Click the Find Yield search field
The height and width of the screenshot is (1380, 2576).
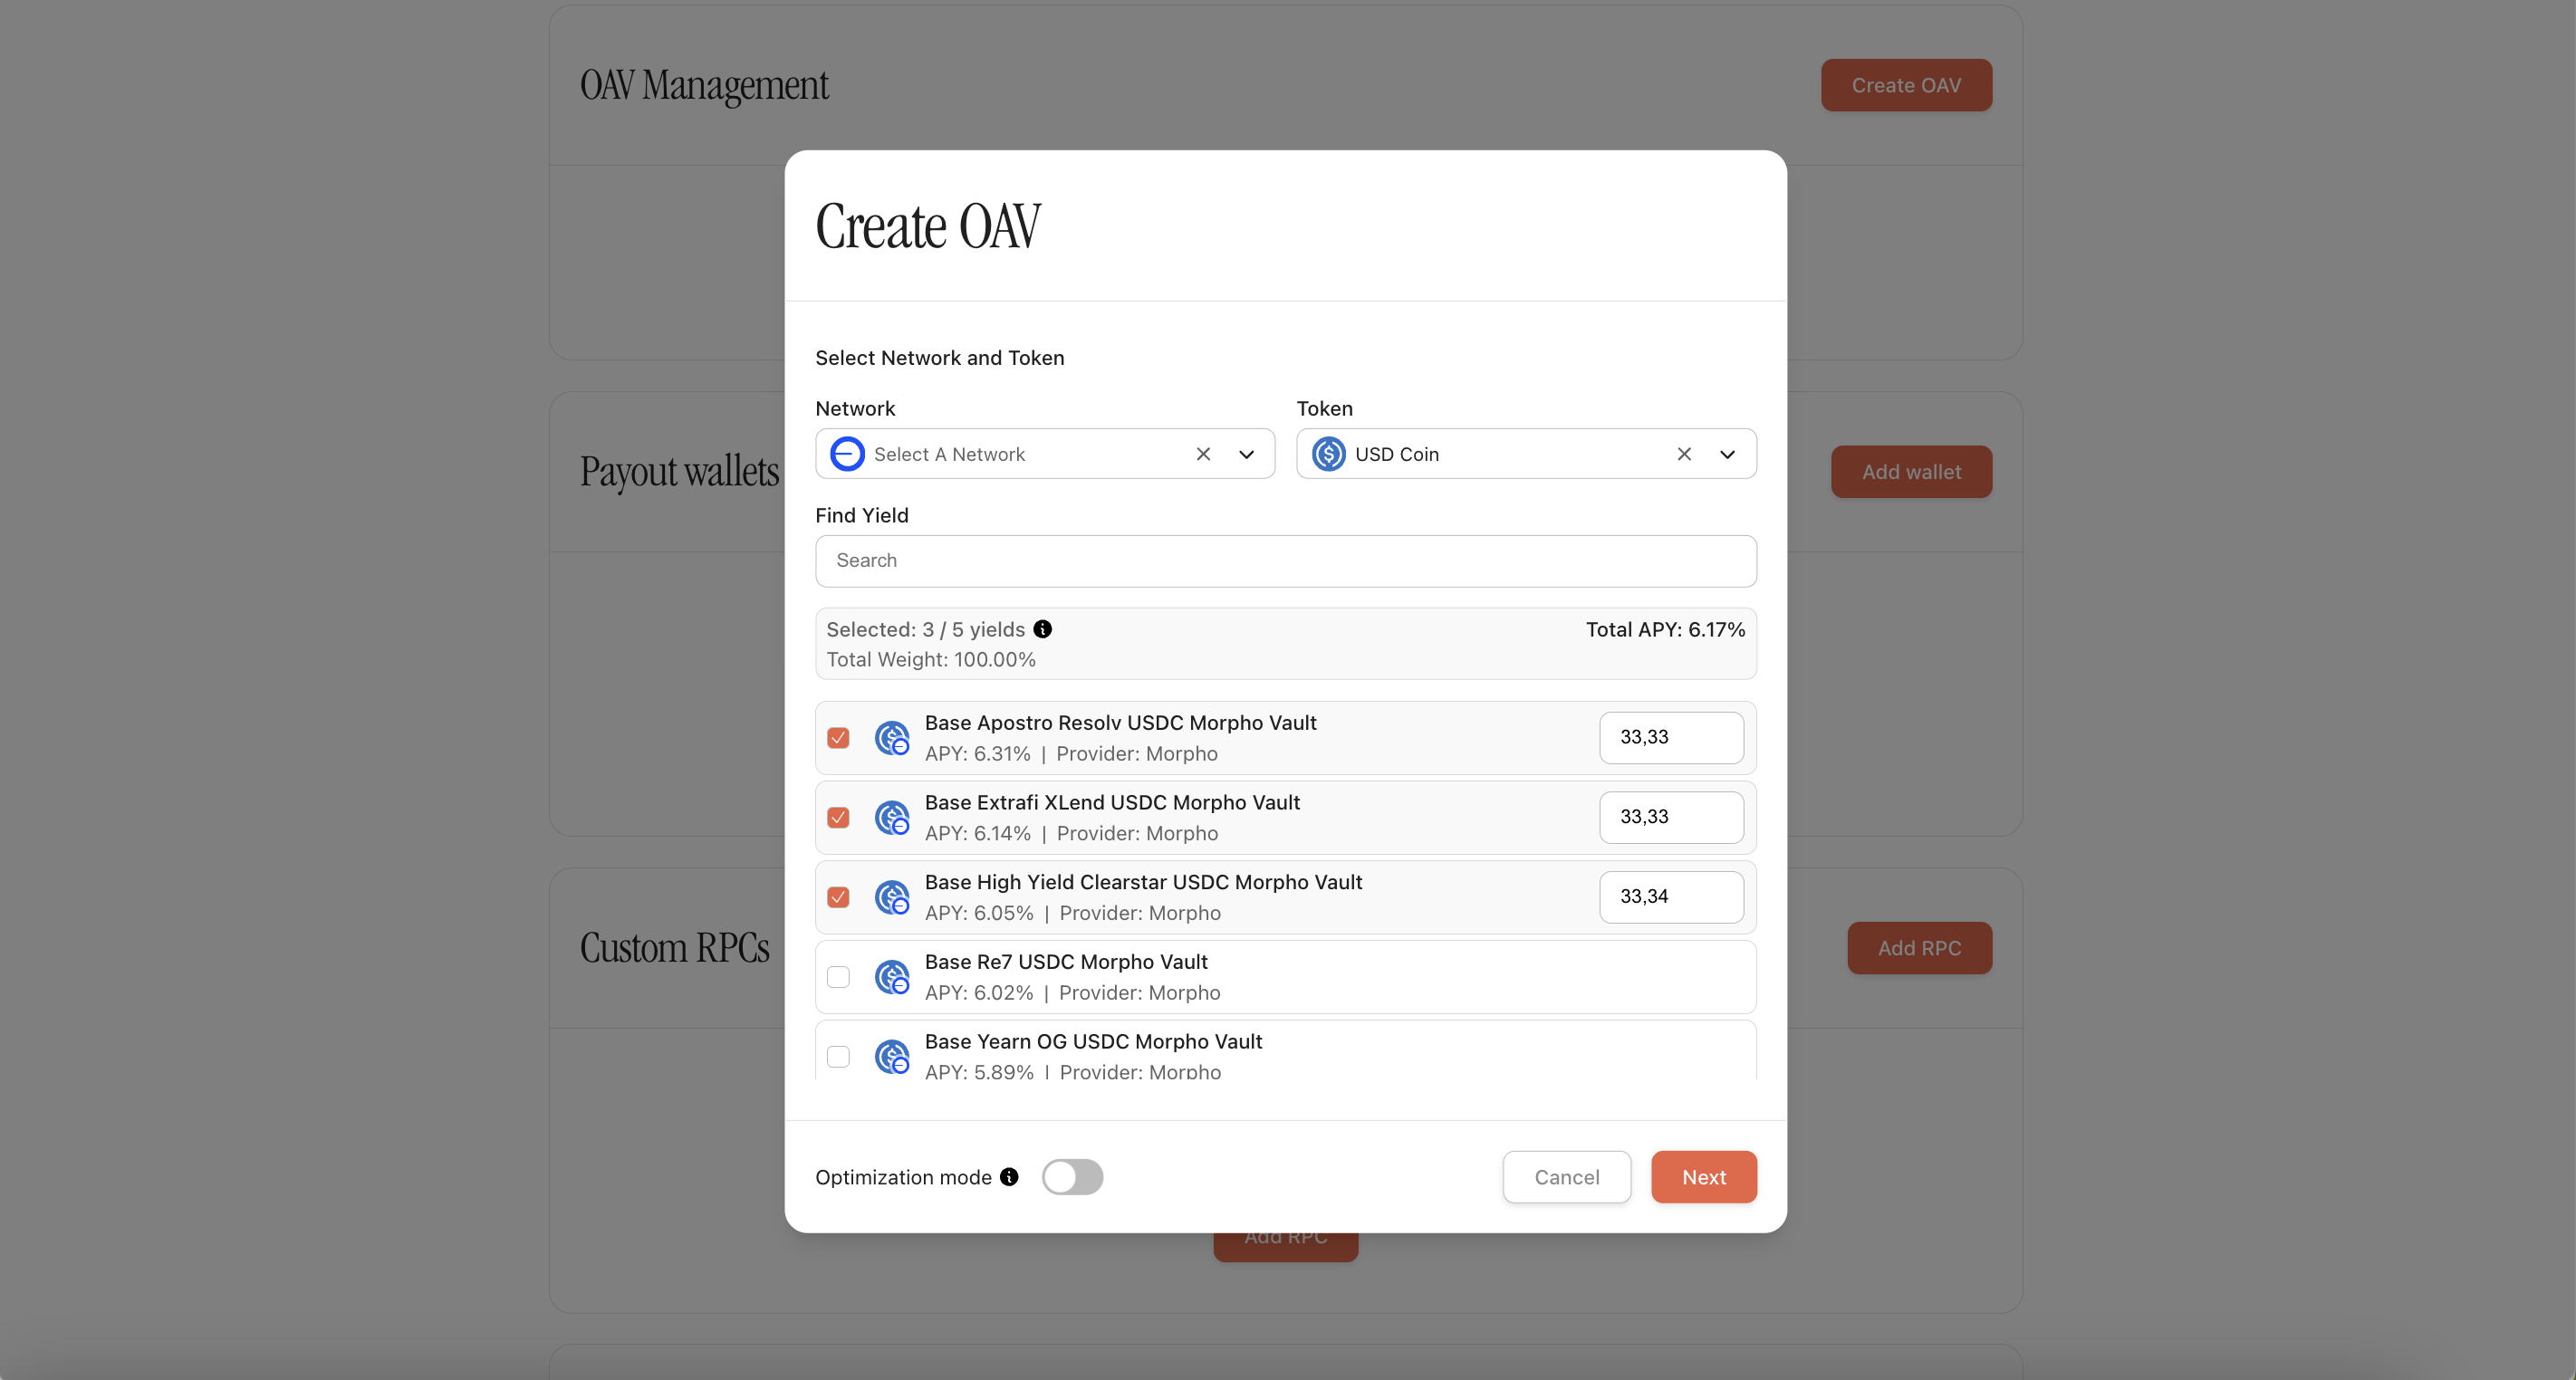click(x=1285, y=561)
